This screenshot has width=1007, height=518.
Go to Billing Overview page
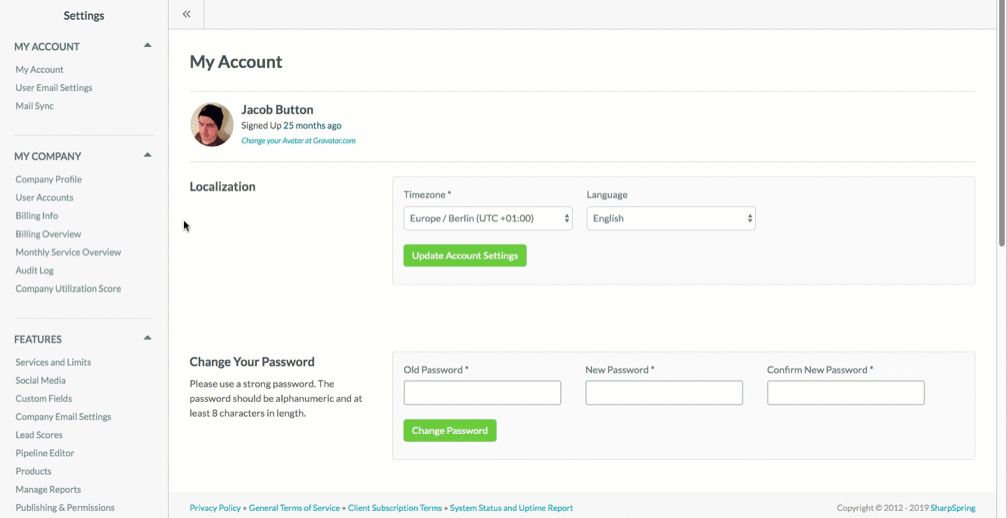coord(48,234)
